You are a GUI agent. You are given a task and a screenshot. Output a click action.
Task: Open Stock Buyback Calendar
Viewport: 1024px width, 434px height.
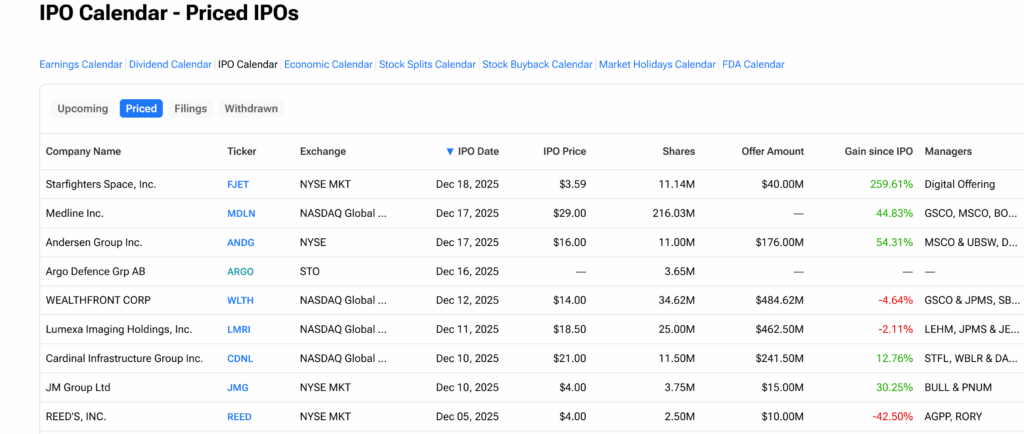537,64
